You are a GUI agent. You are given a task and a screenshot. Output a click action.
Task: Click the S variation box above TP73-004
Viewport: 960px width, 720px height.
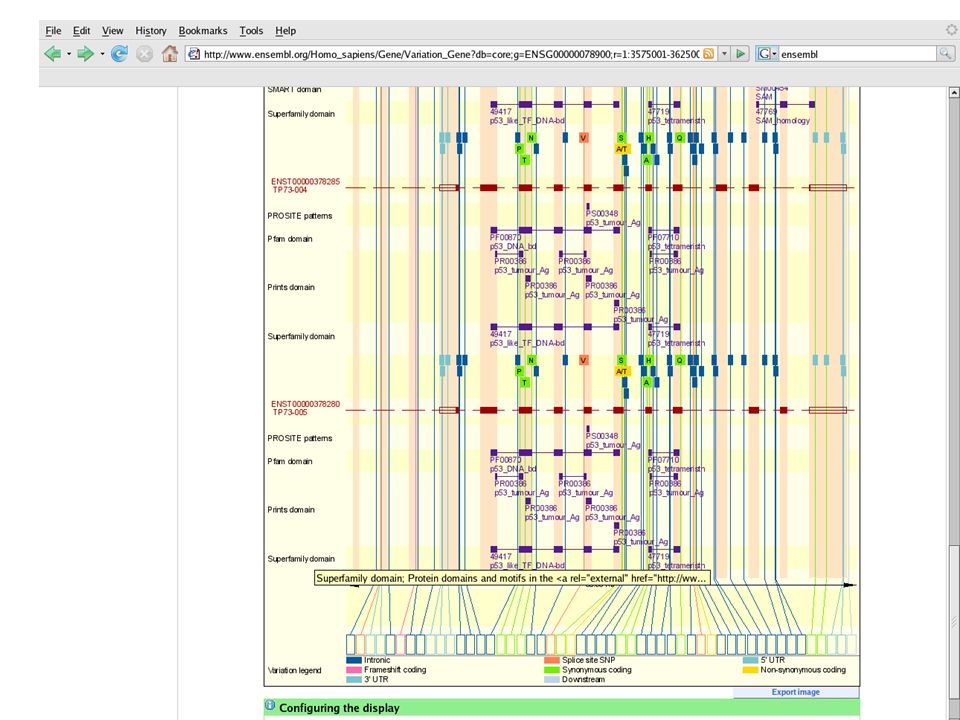point(621,138)
